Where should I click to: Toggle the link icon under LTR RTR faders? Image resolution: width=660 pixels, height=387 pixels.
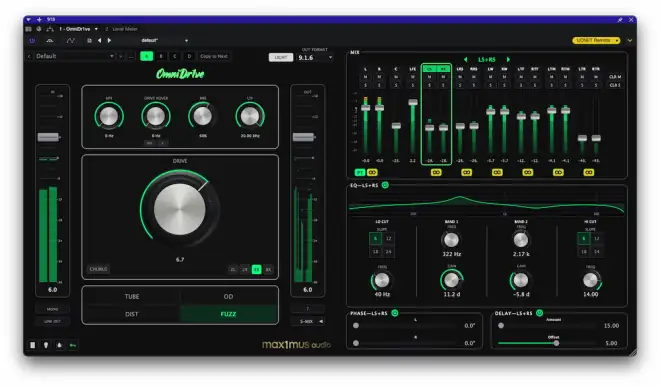pyautogui.click(x=588, y=172)
